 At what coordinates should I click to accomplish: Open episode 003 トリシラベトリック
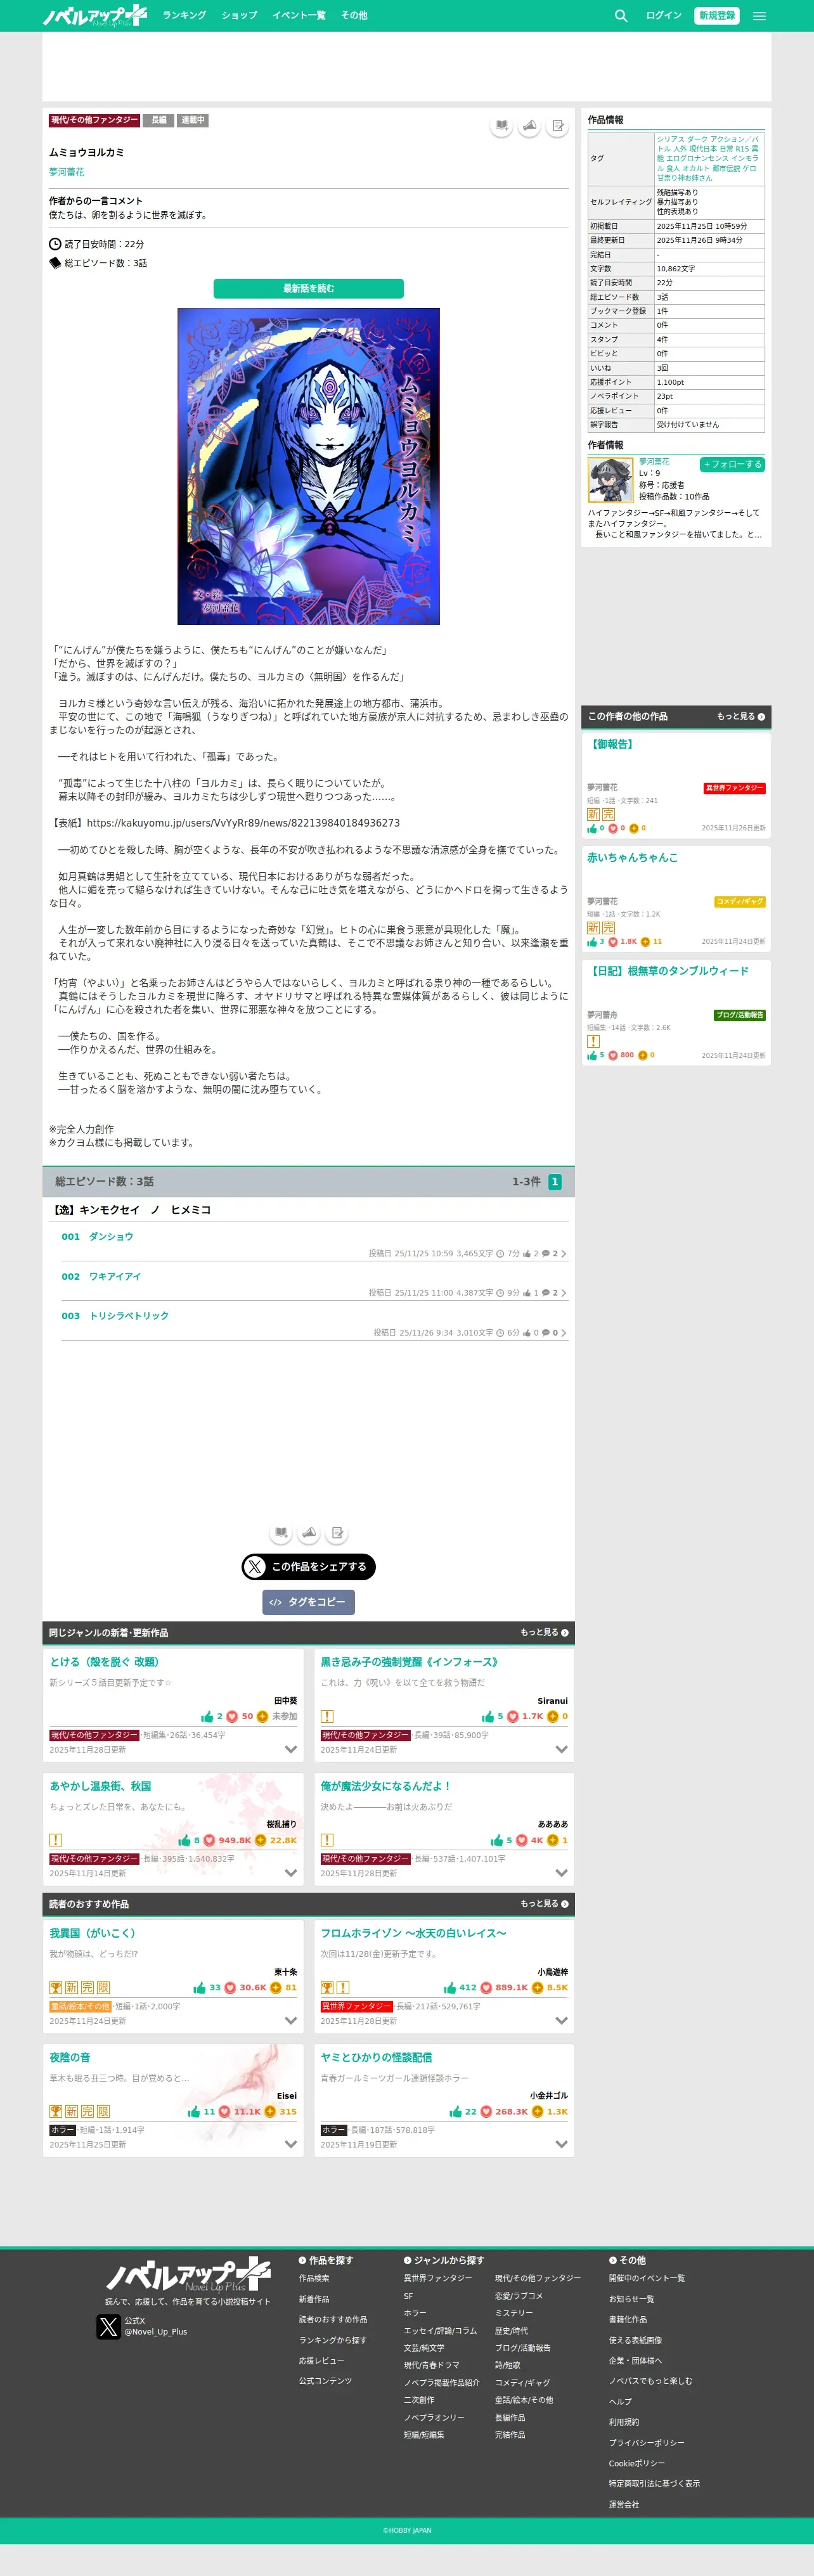(x=115, y=1316)
